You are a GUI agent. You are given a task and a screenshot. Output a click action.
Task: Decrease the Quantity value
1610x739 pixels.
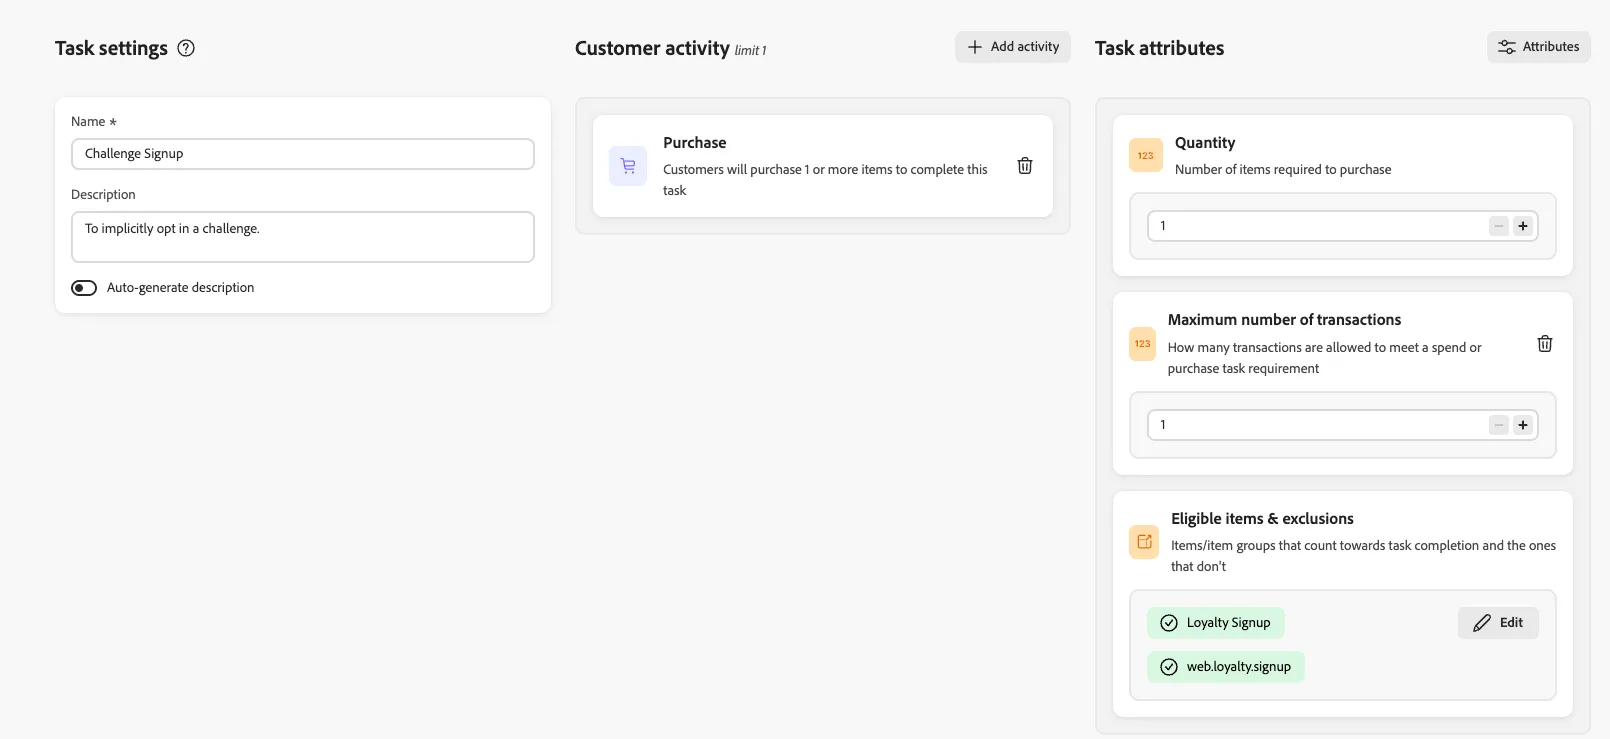pos(1499,226)
